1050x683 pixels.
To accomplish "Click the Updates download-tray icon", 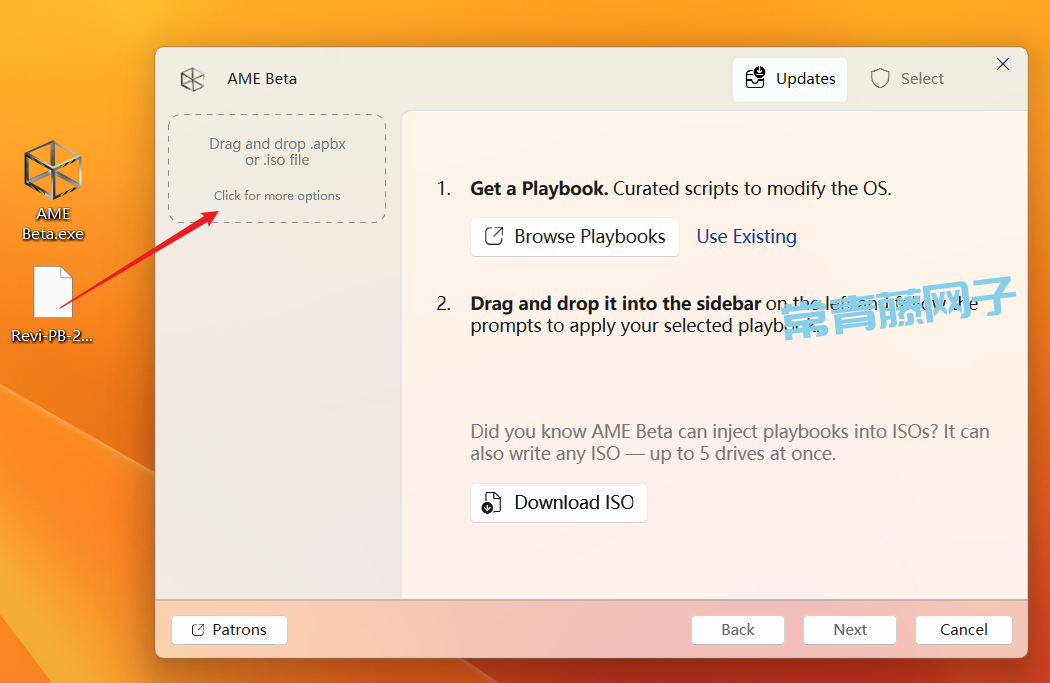I will point(756,78).
